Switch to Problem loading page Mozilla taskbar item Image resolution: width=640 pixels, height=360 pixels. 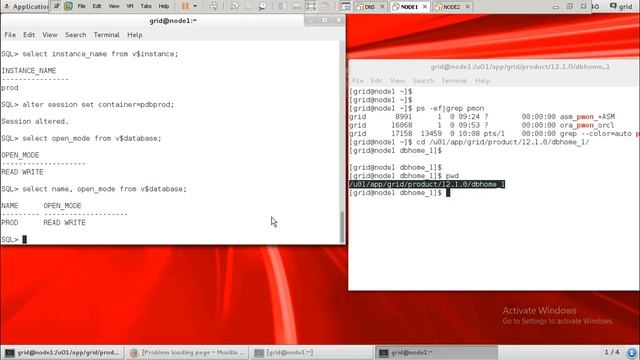[x=187, y=352]
